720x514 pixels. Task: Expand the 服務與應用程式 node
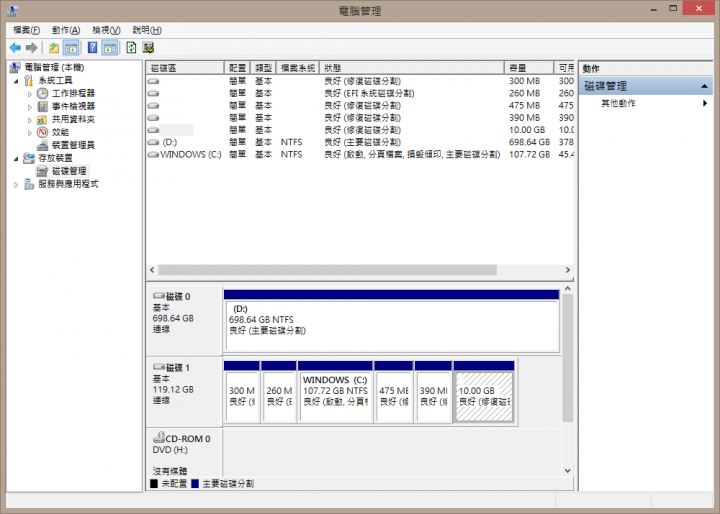(16, 185)
